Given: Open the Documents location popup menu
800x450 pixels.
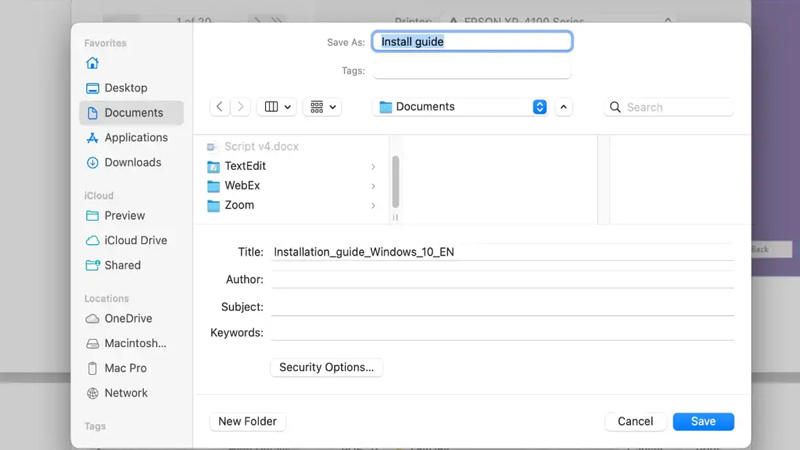Looking at the screenshot, I should (x=461, y=107).
